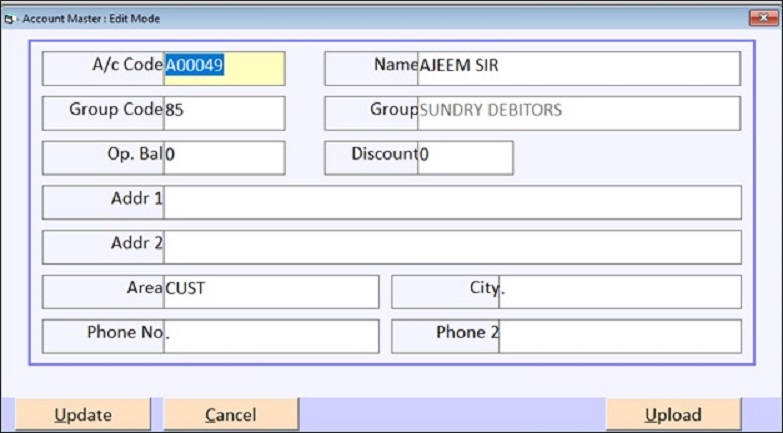Click the Phone 2 input field

coord(620,336)
